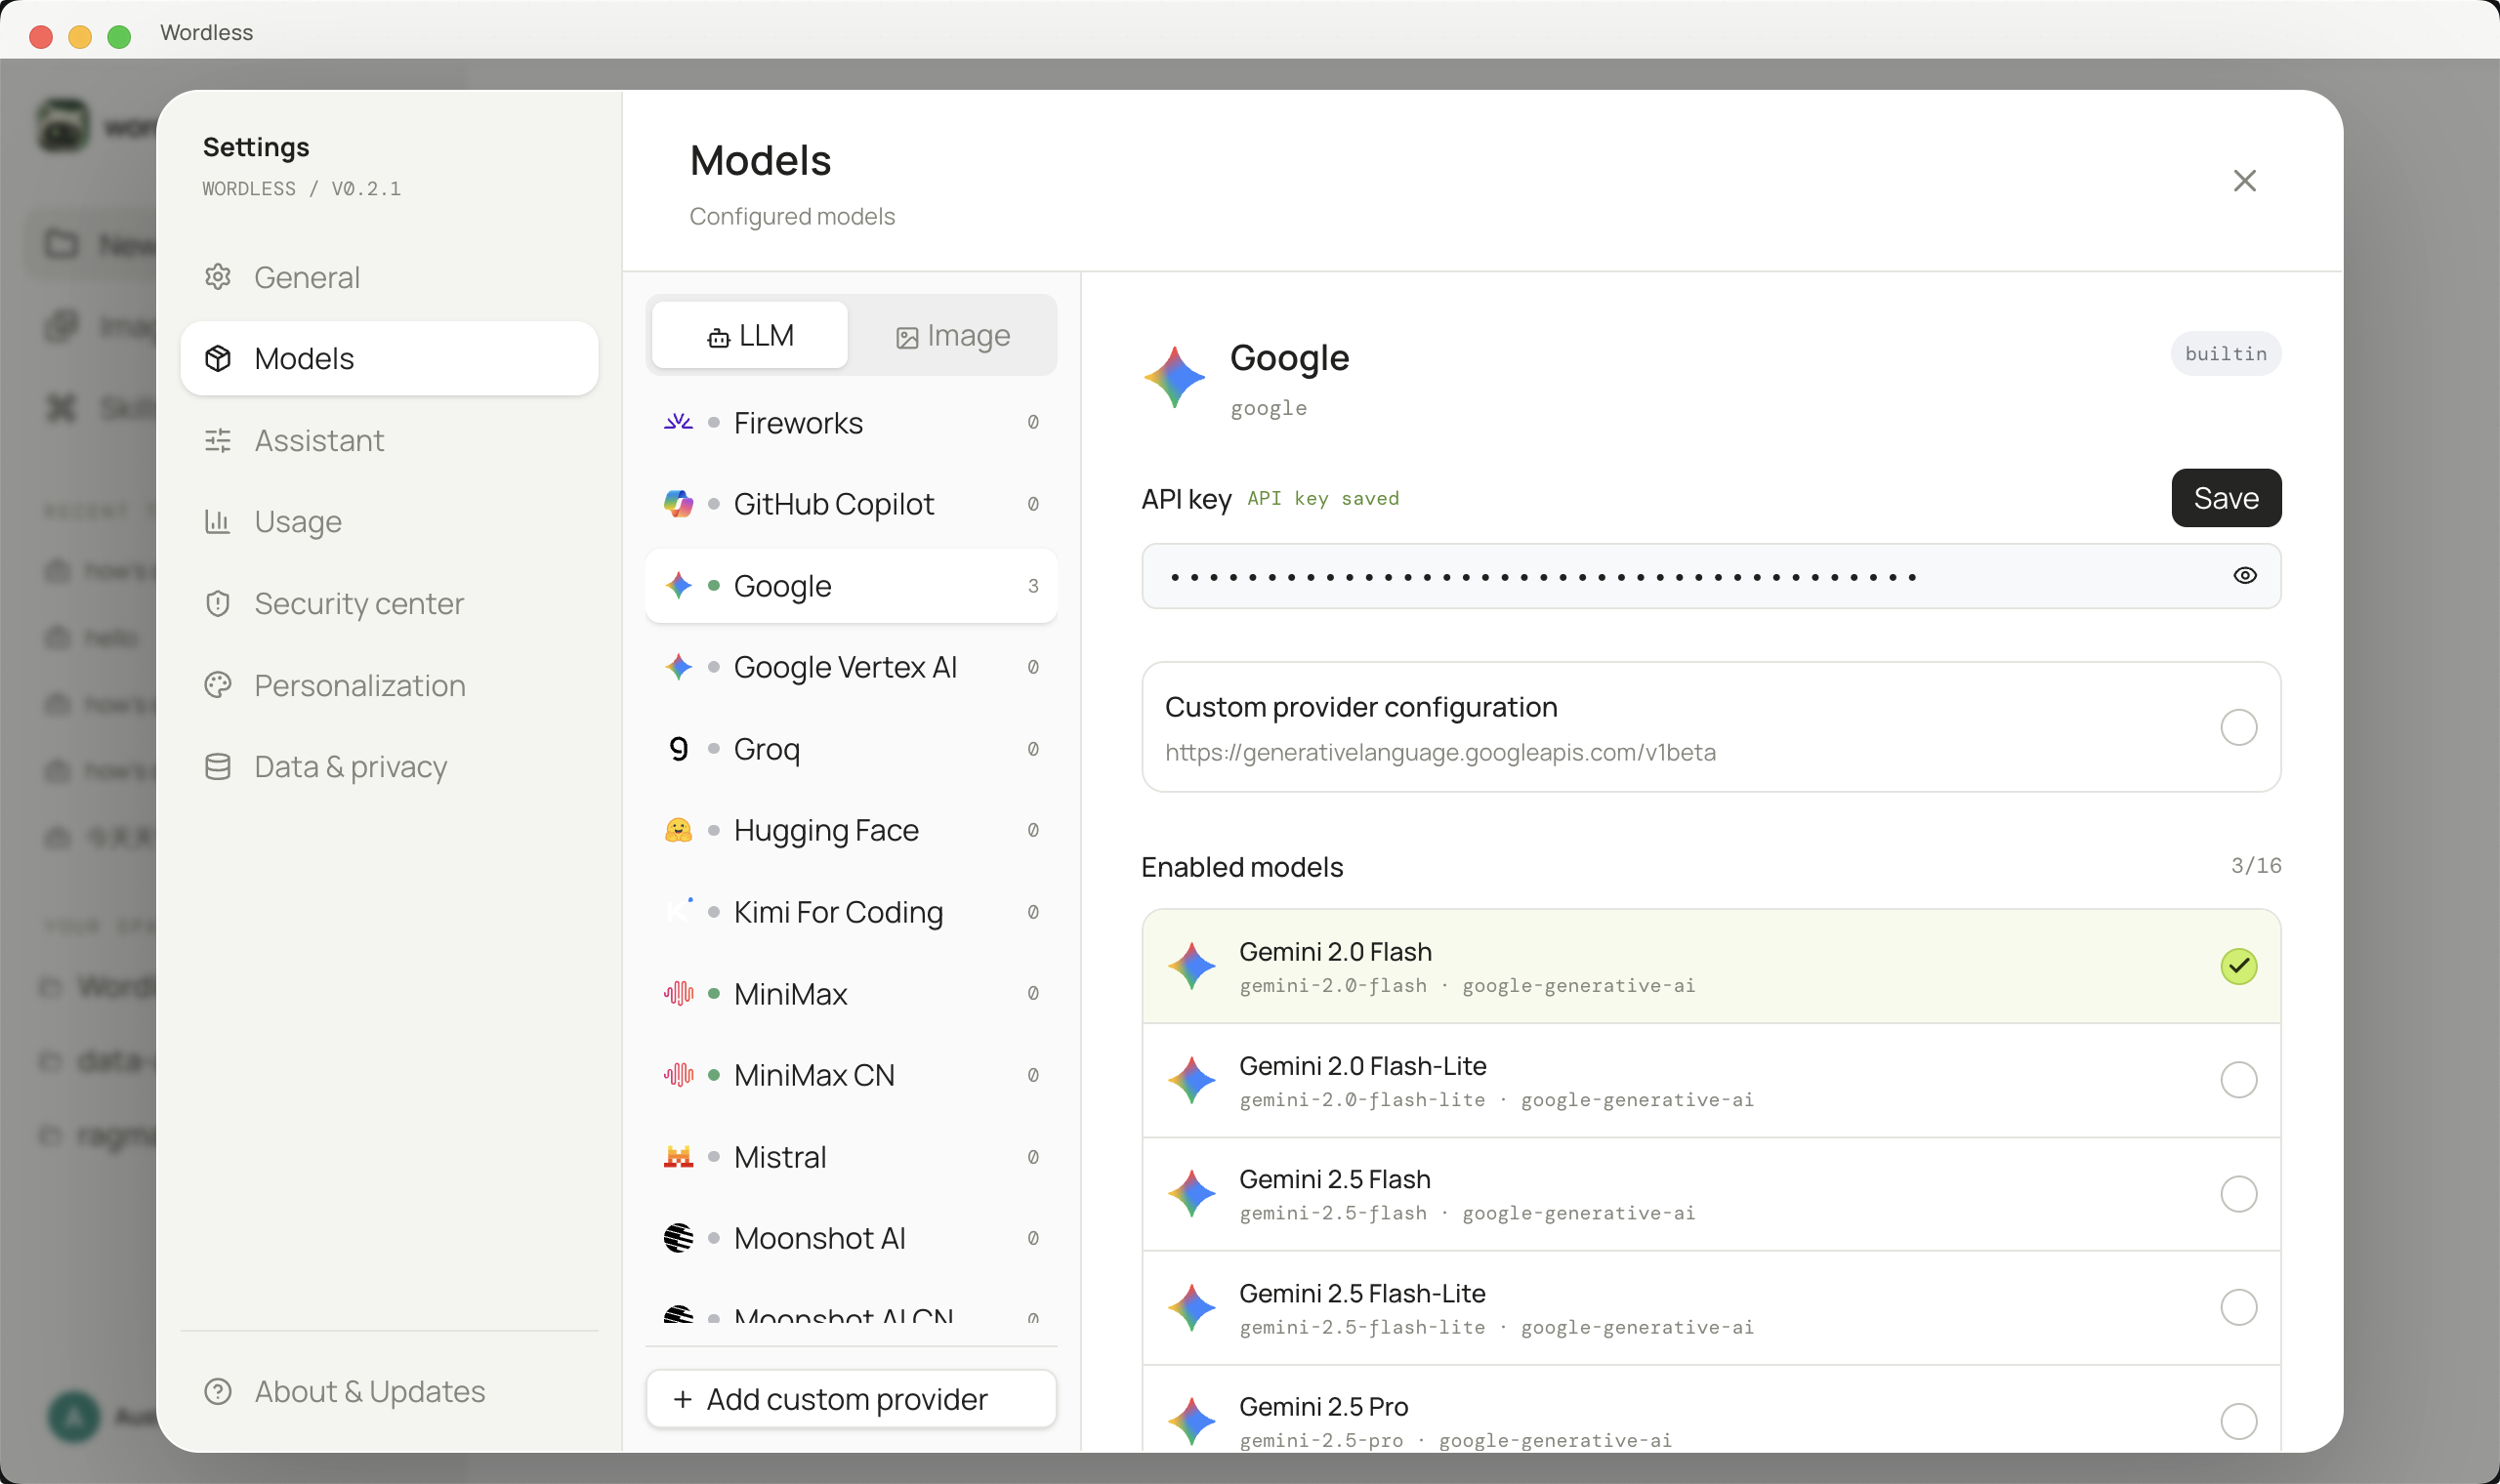Select the Groq provider row

851,749
